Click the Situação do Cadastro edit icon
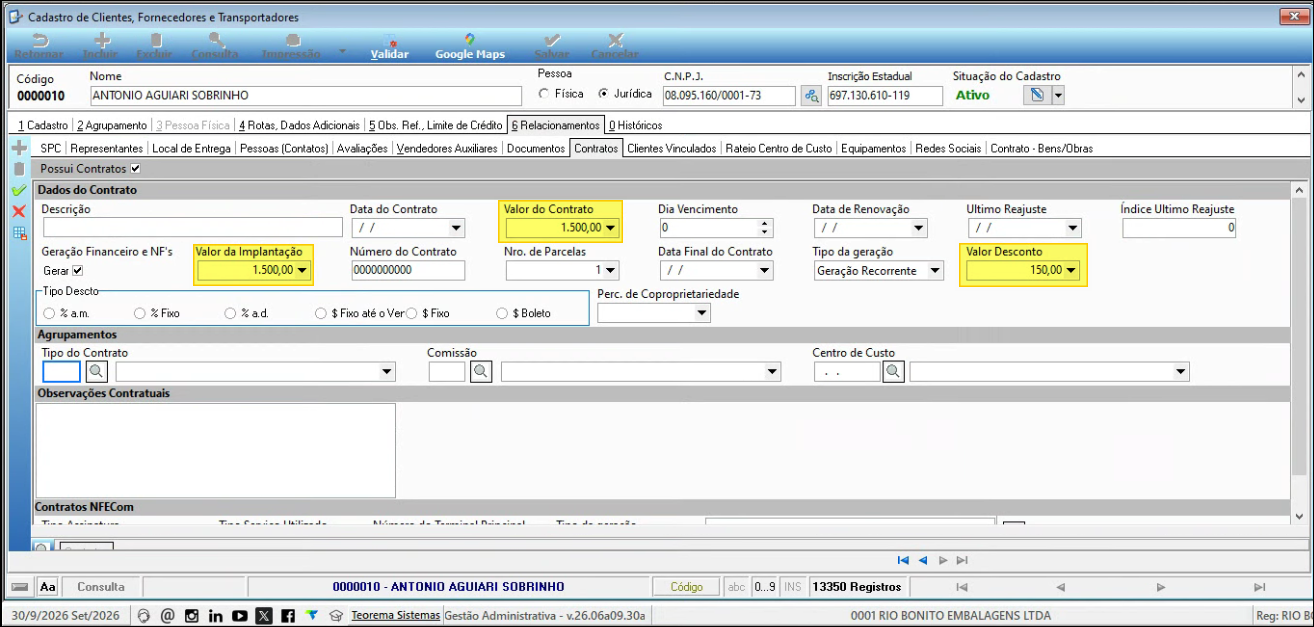1314x627 pixels. (x=1037, y=95)
